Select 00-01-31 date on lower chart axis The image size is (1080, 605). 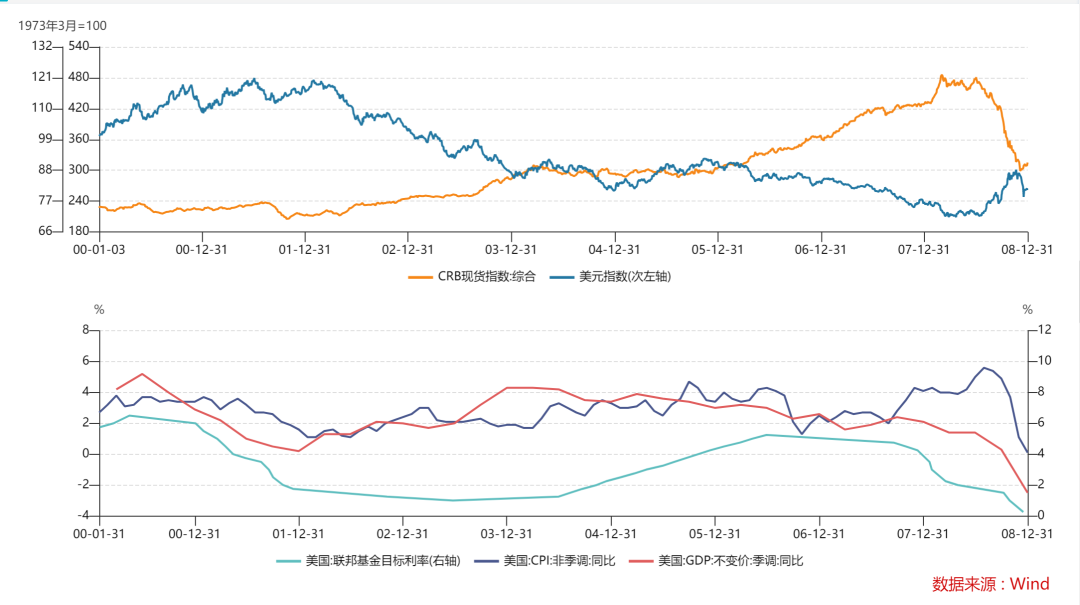[100, 533]
